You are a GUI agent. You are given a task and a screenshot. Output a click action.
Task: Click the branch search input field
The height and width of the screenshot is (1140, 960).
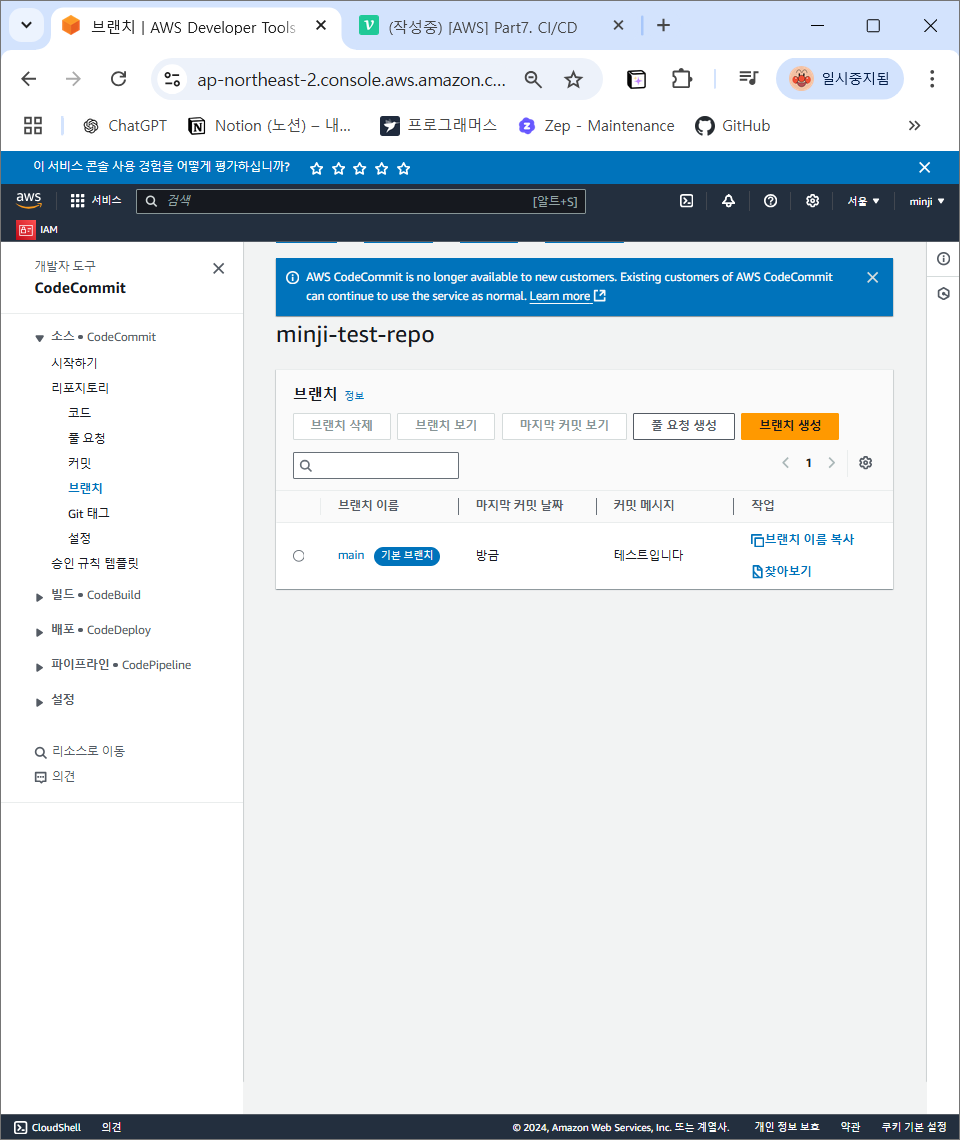pos(376,465)
